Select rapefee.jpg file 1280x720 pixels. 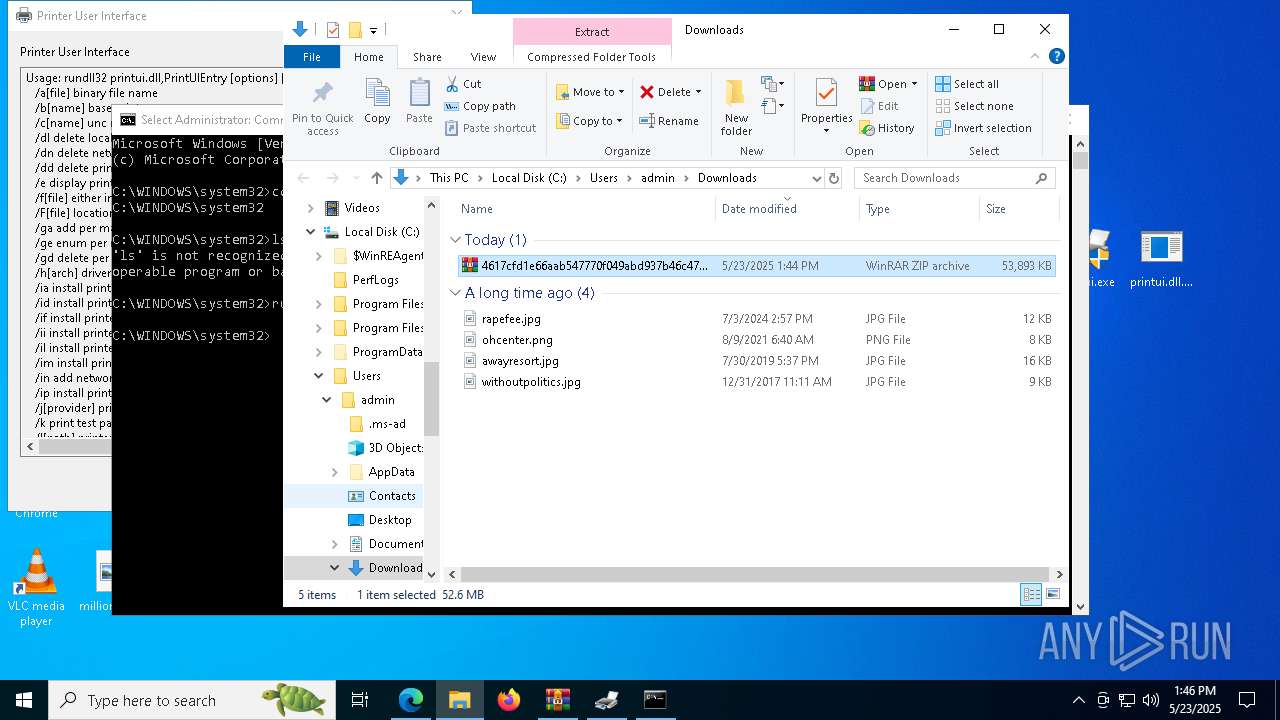tap(510, 319)
